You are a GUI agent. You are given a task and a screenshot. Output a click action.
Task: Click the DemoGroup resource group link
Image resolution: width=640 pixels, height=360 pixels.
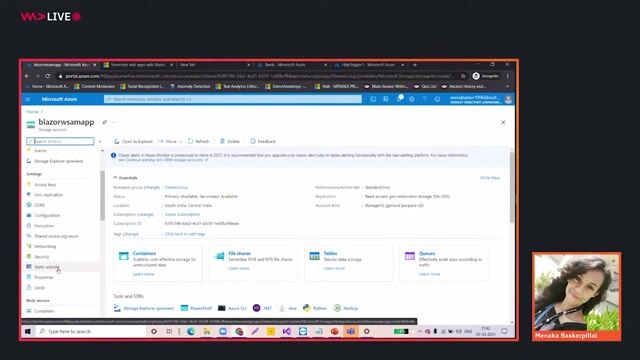click(x=176, y=187)
